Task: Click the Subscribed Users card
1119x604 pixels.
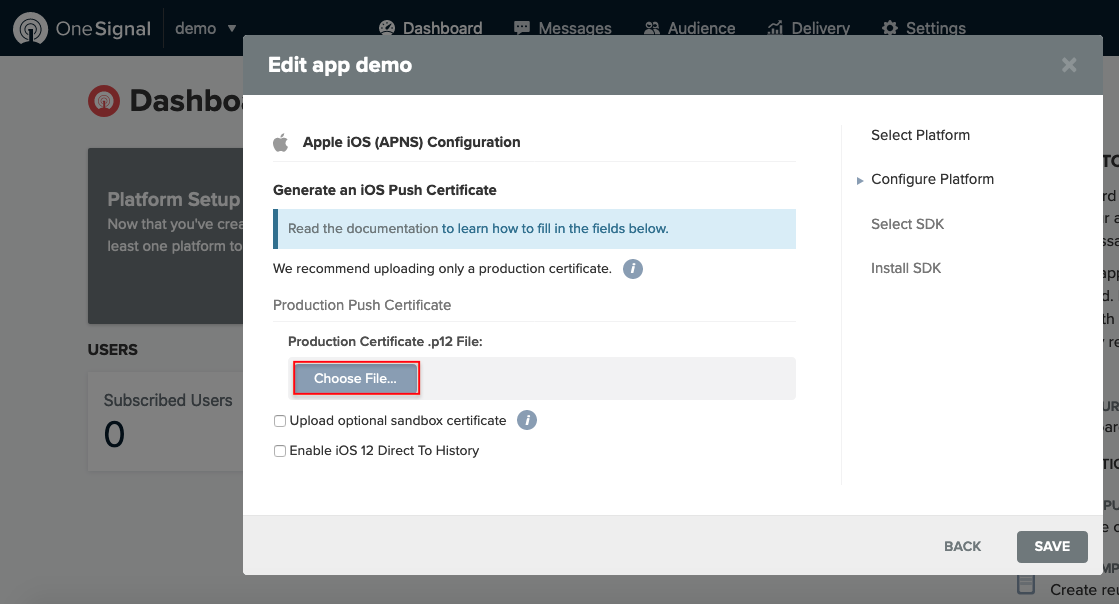Action: 166,421
